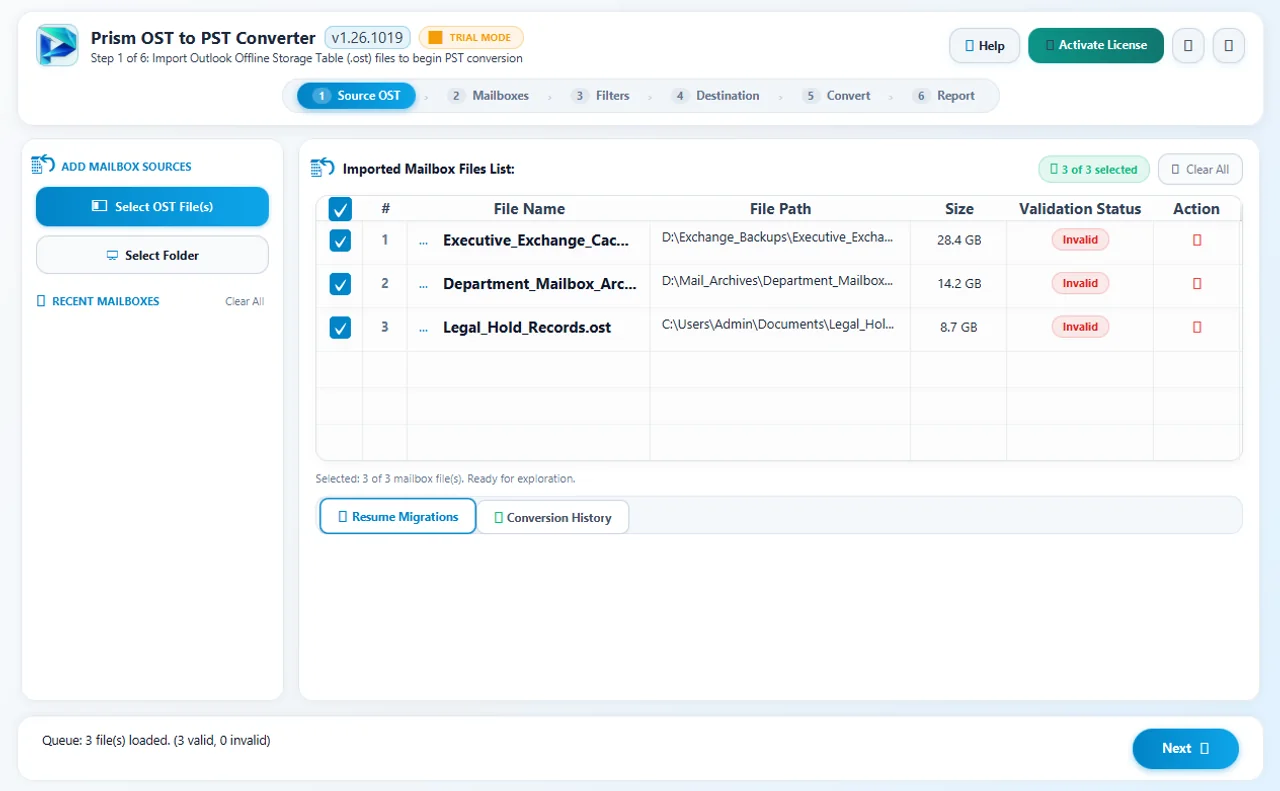Uncheck the Executive_Exchange_Cac row checkbox
This screenshot has height=791, width=1280.
(340, 241)
